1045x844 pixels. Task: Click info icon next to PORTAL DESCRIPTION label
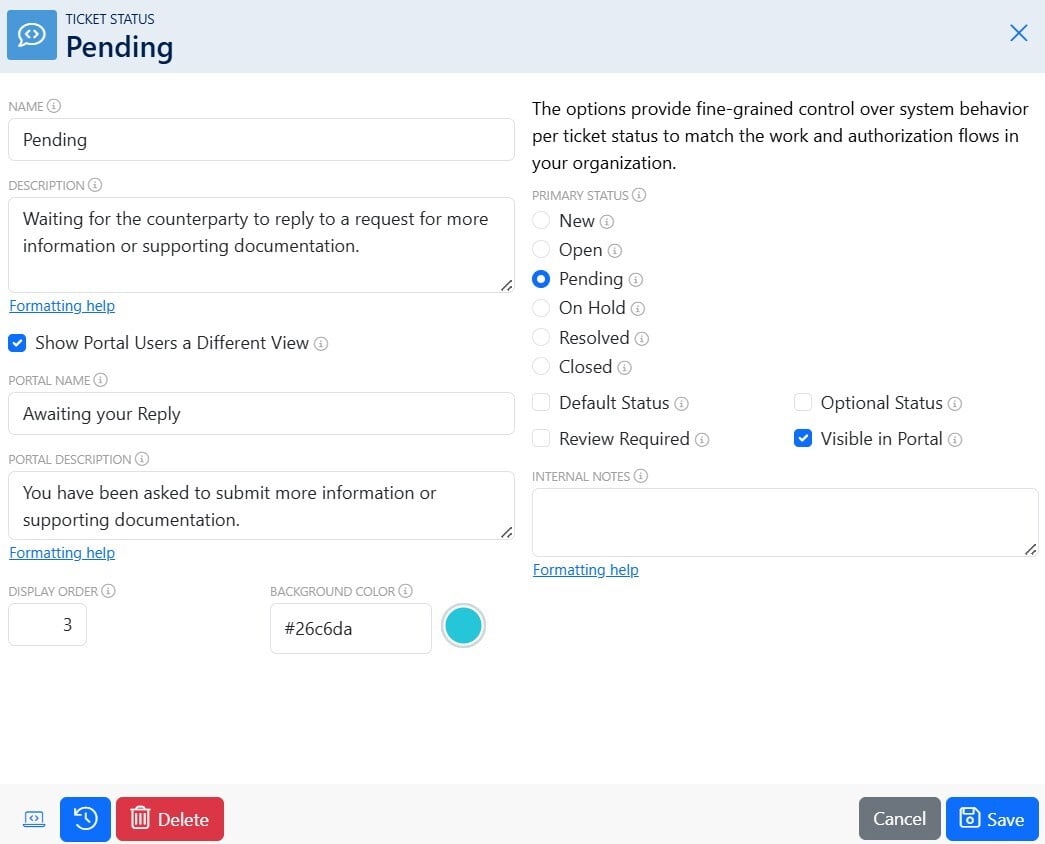[142, 459]
